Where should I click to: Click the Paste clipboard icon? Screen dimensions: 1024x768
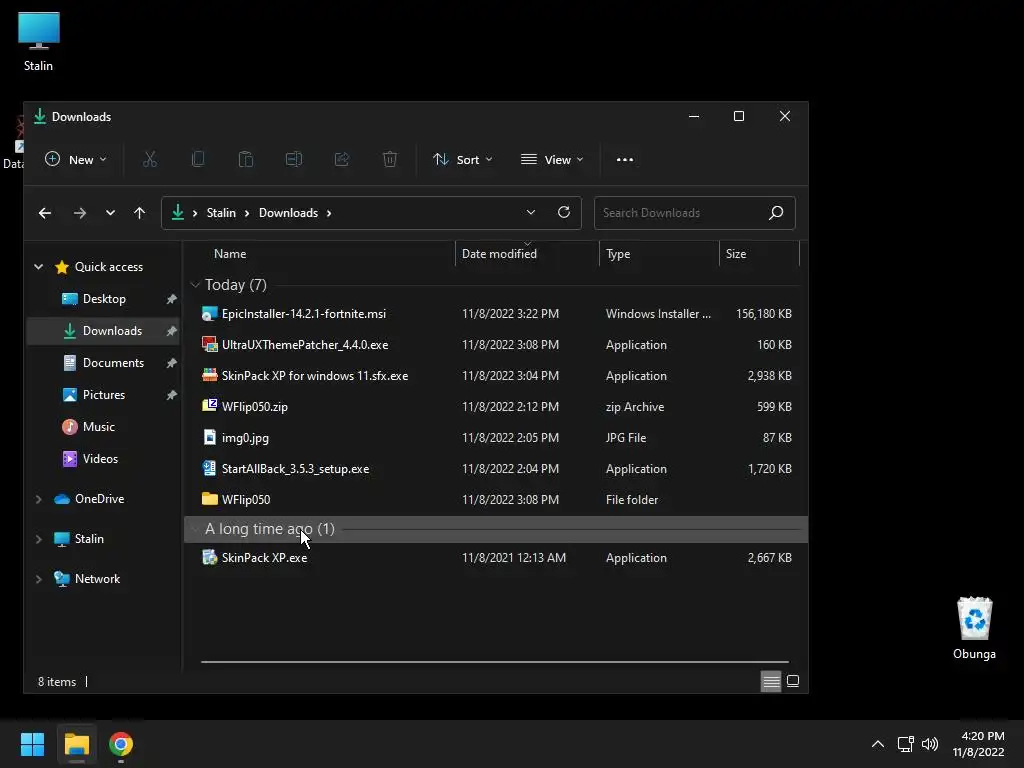click(x=246, y=159)
